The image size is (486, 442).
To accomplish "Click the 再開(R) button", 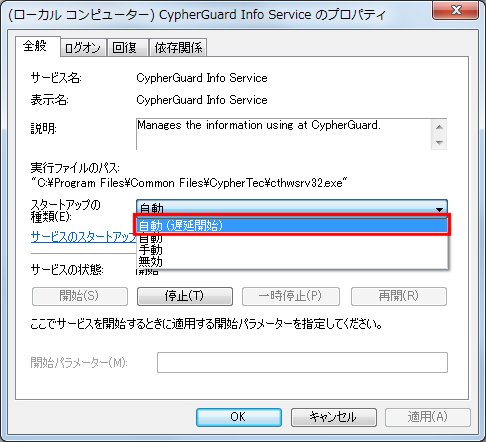I will [399, 296].
